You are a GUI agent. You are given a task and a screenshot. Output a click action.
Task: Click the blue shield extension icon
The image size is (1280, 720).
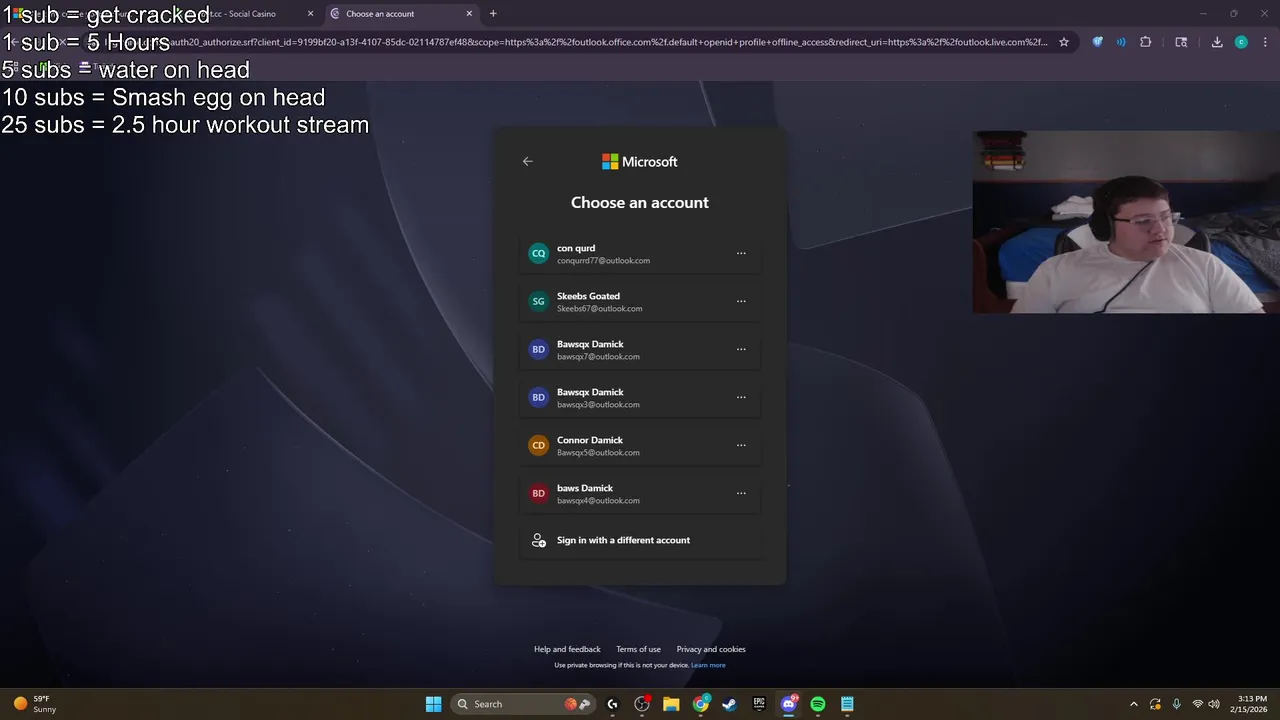click(1098, 42)
